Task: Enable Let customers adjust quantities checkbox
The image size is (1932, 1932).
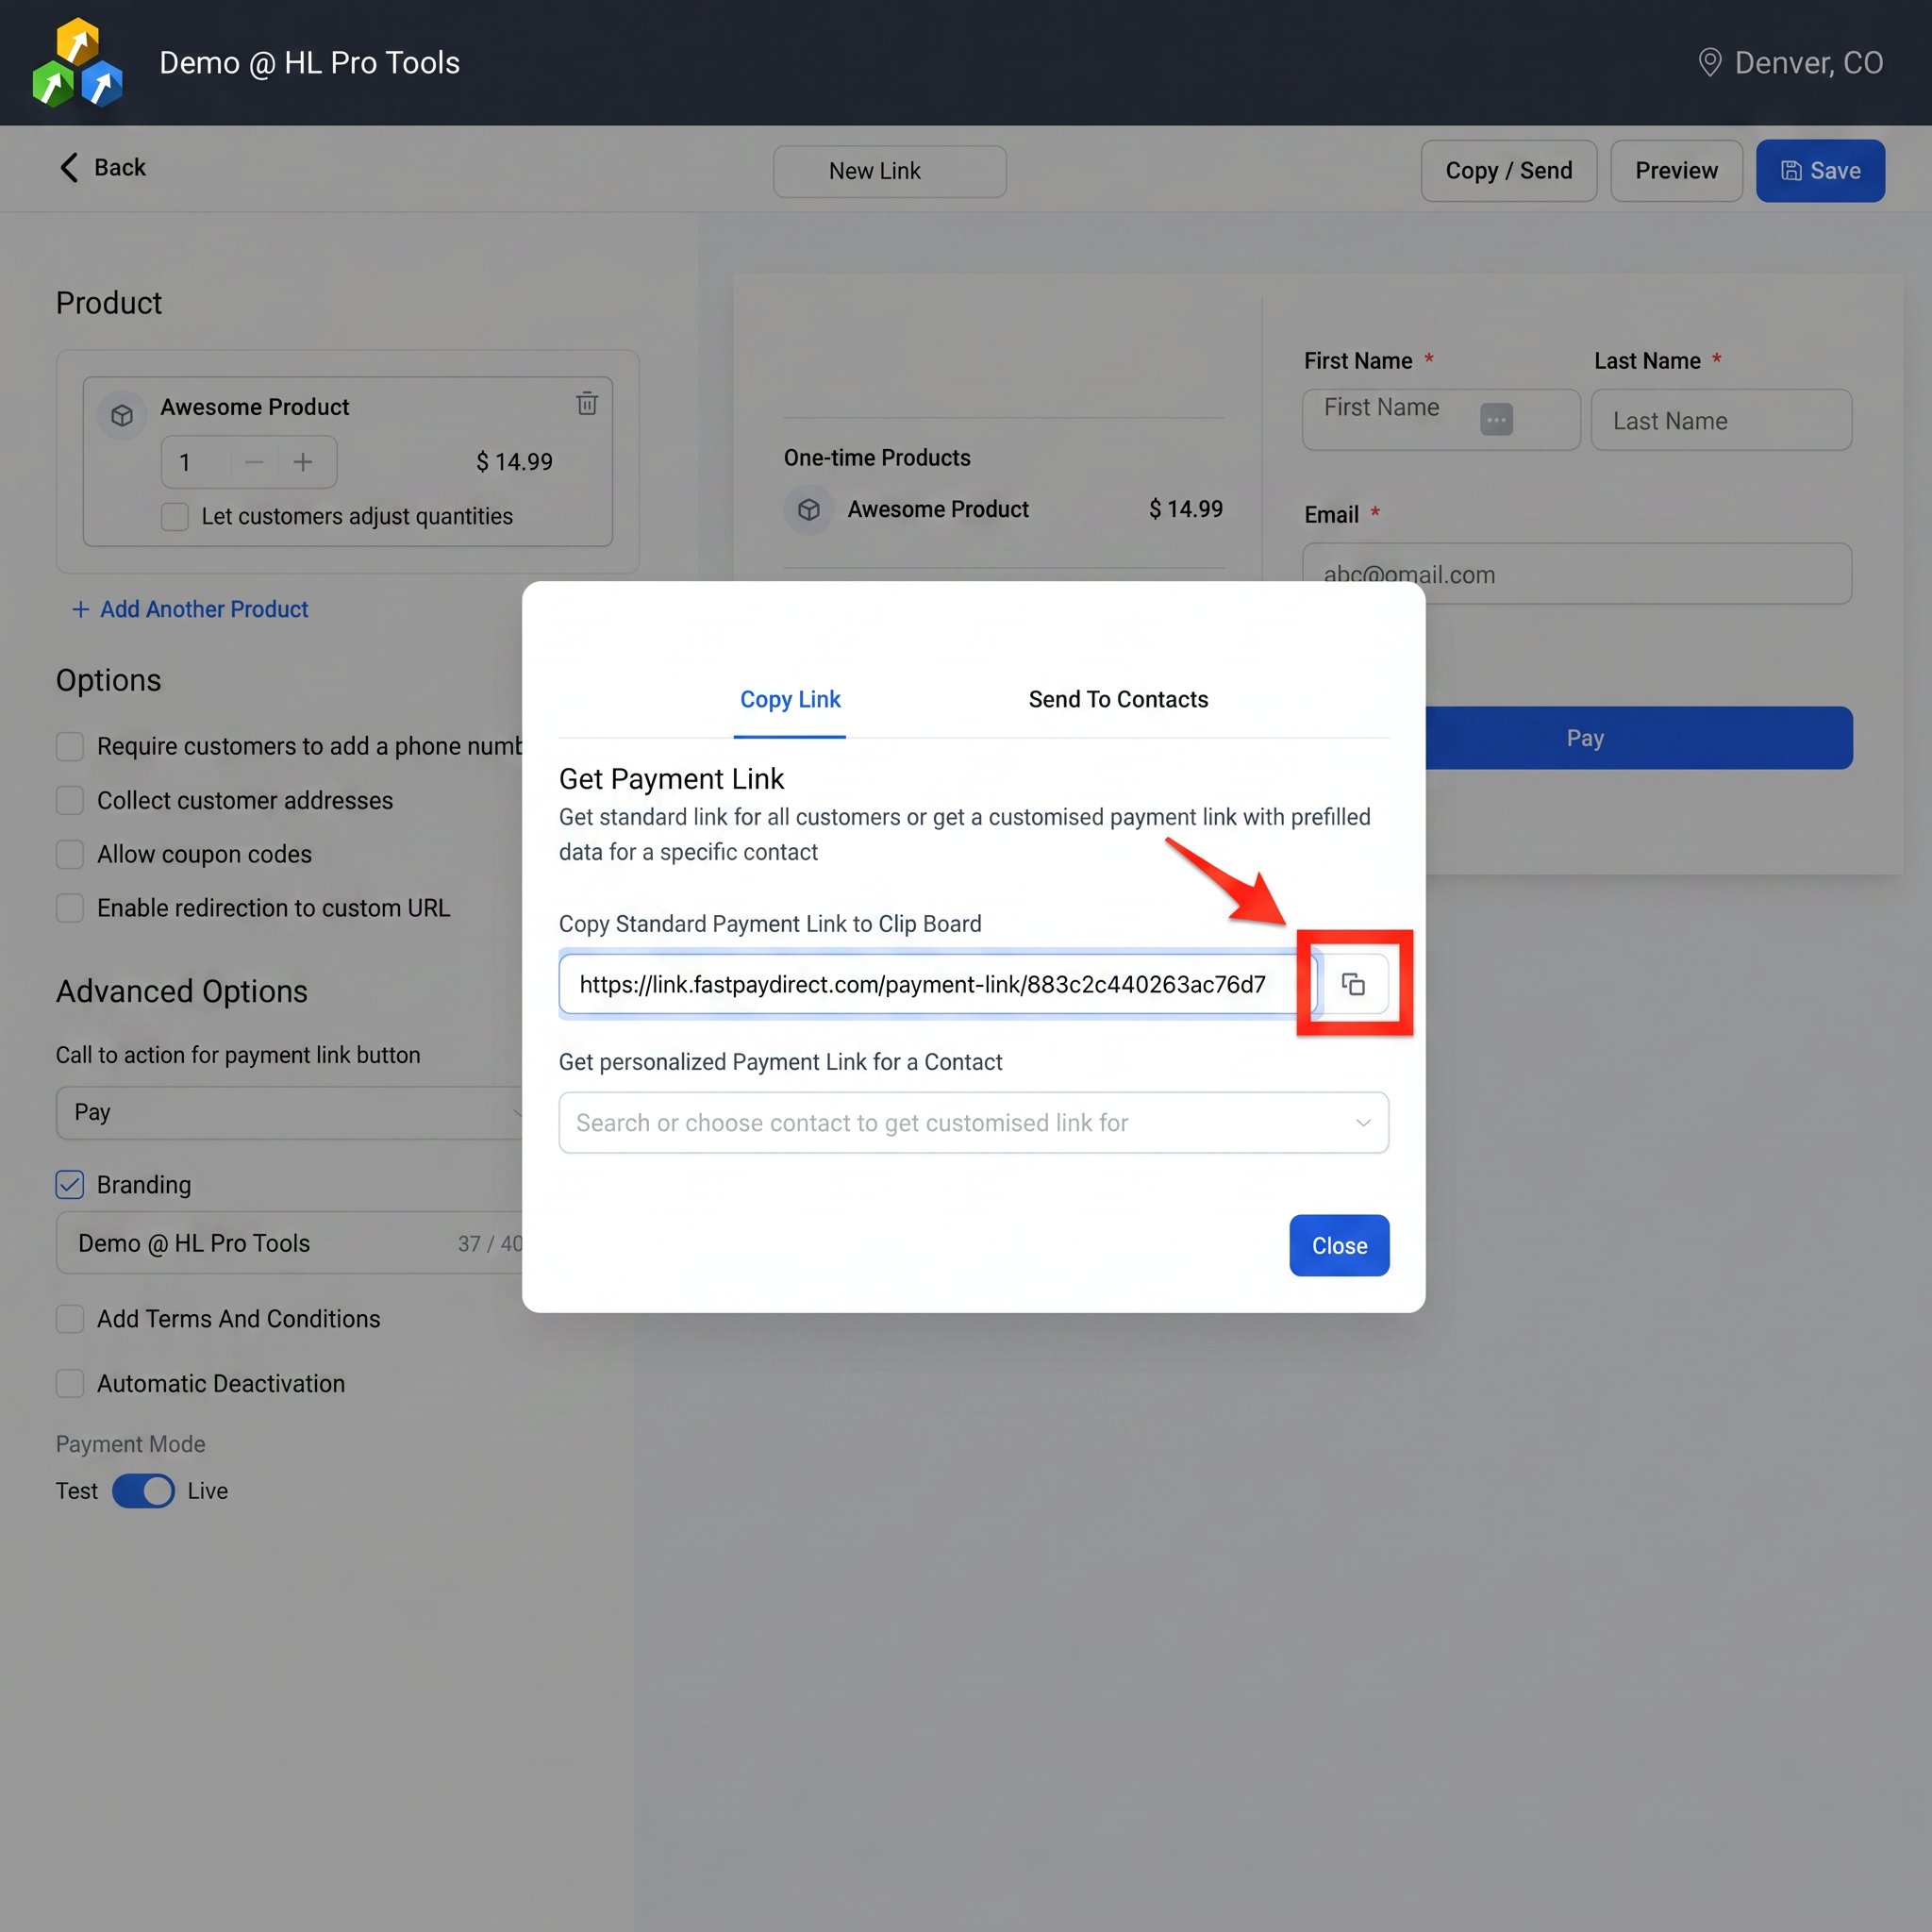Action: [175, 516]
